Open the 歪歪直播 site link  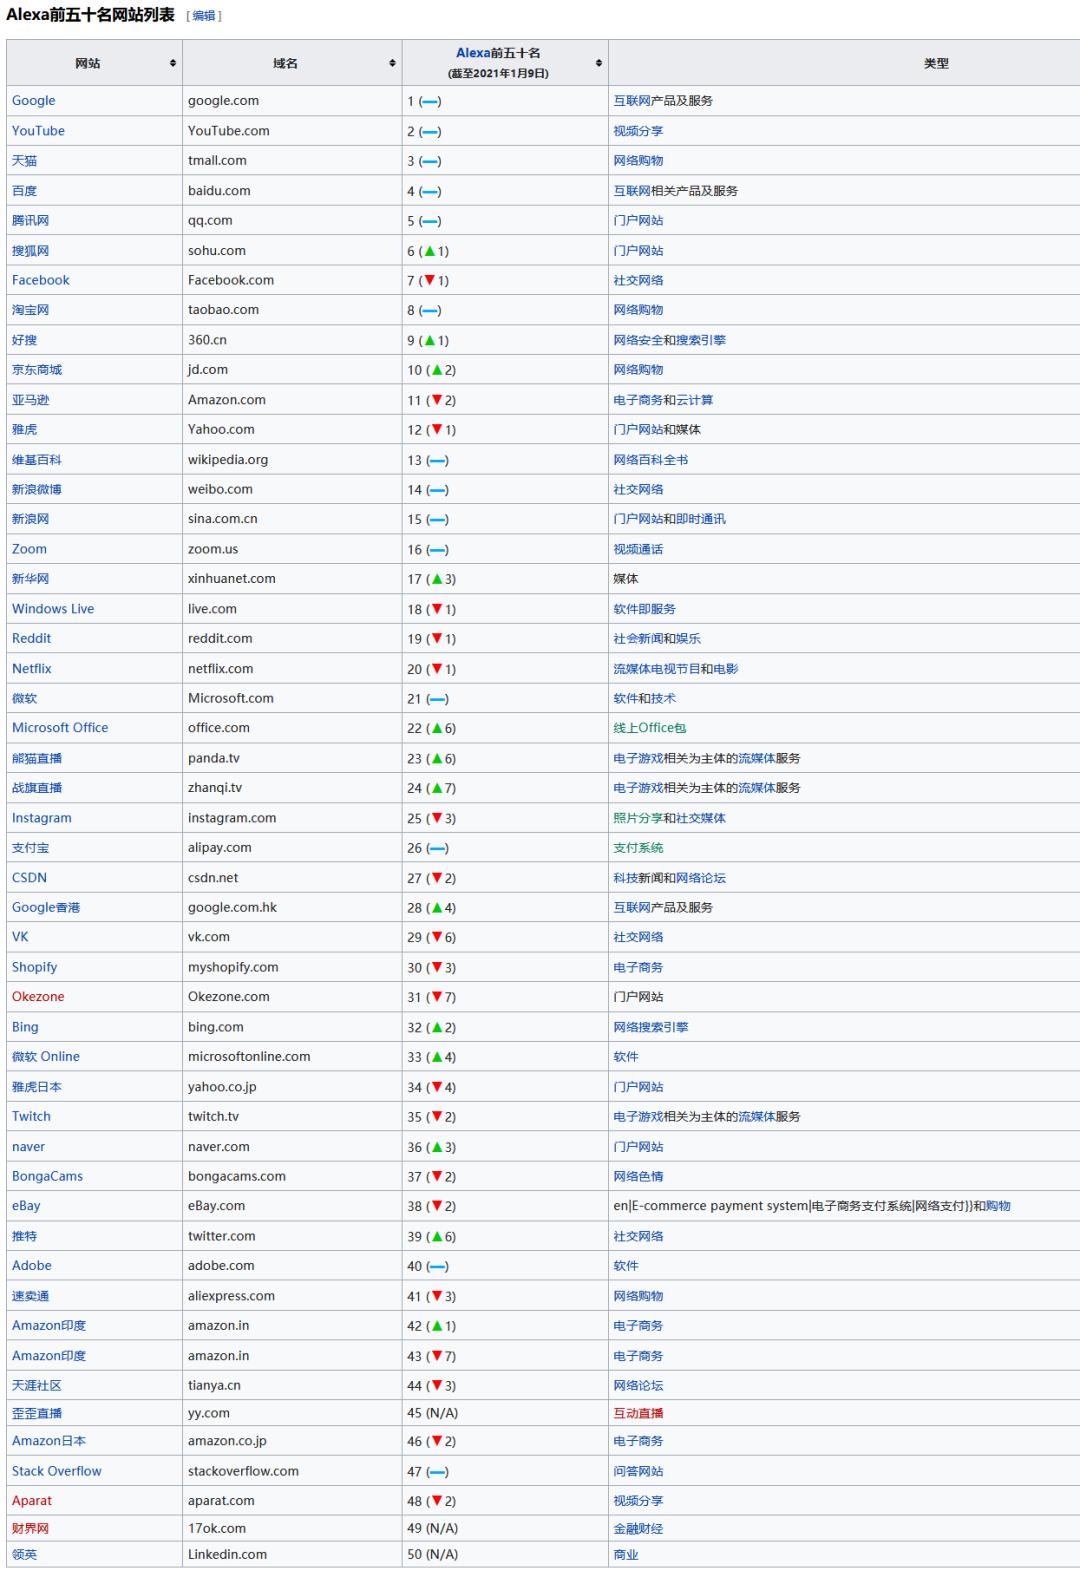(x=37, y=1413)
